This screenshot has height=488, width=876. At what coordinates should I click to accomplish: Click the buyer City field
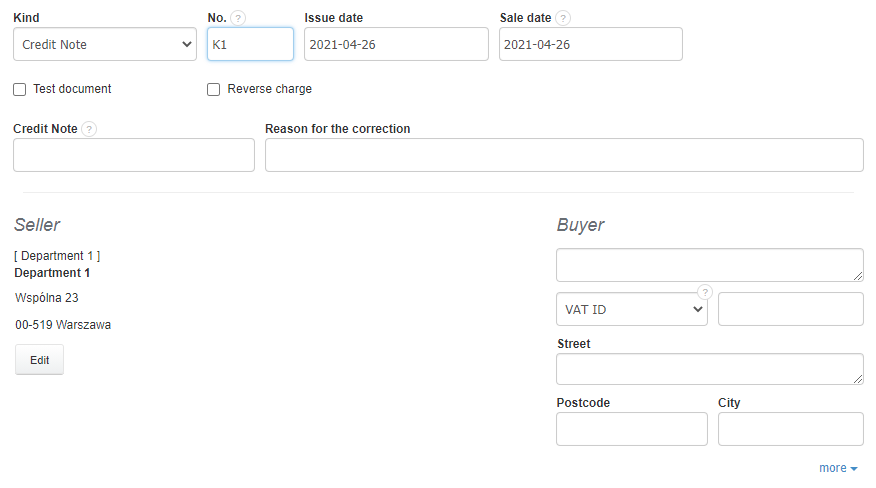(x=790, y=429)
